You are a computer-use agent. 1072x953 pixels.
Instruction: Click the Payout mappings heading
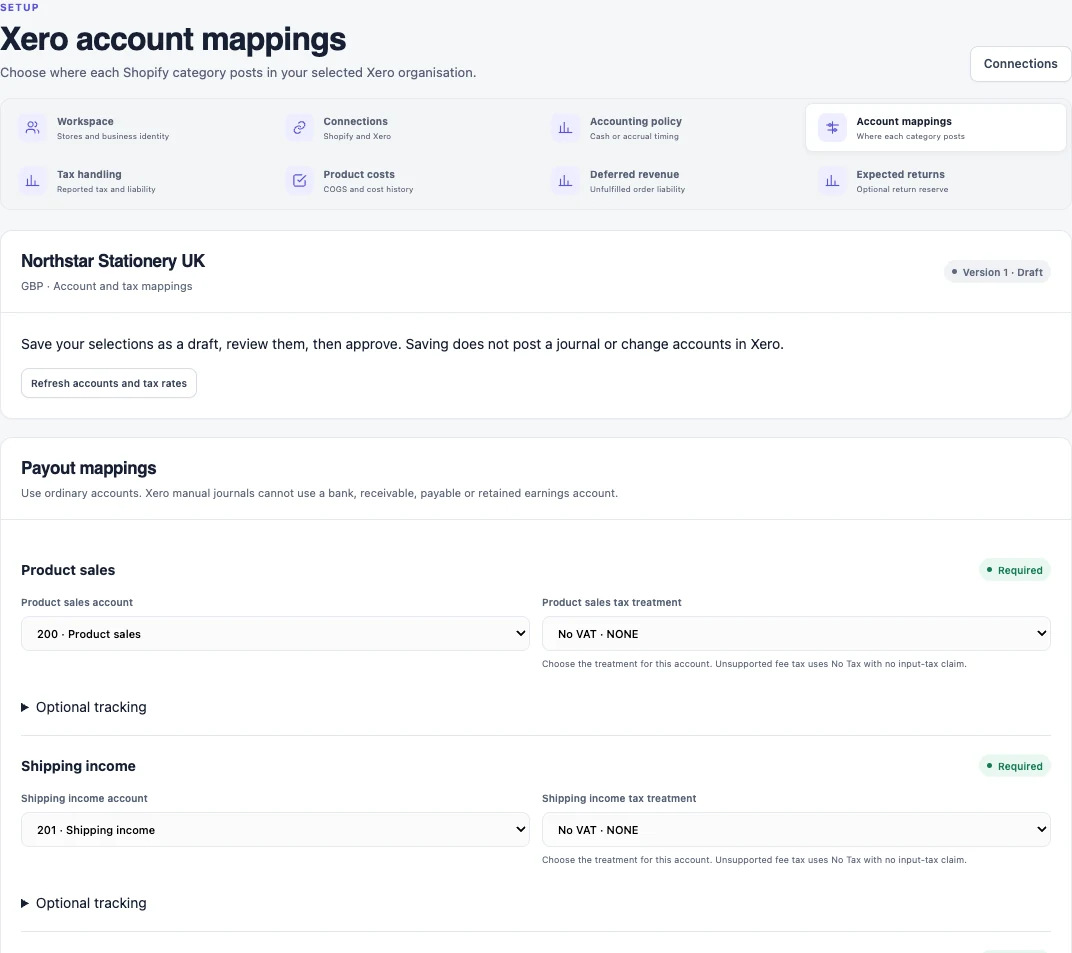click(x=89, y=468)
